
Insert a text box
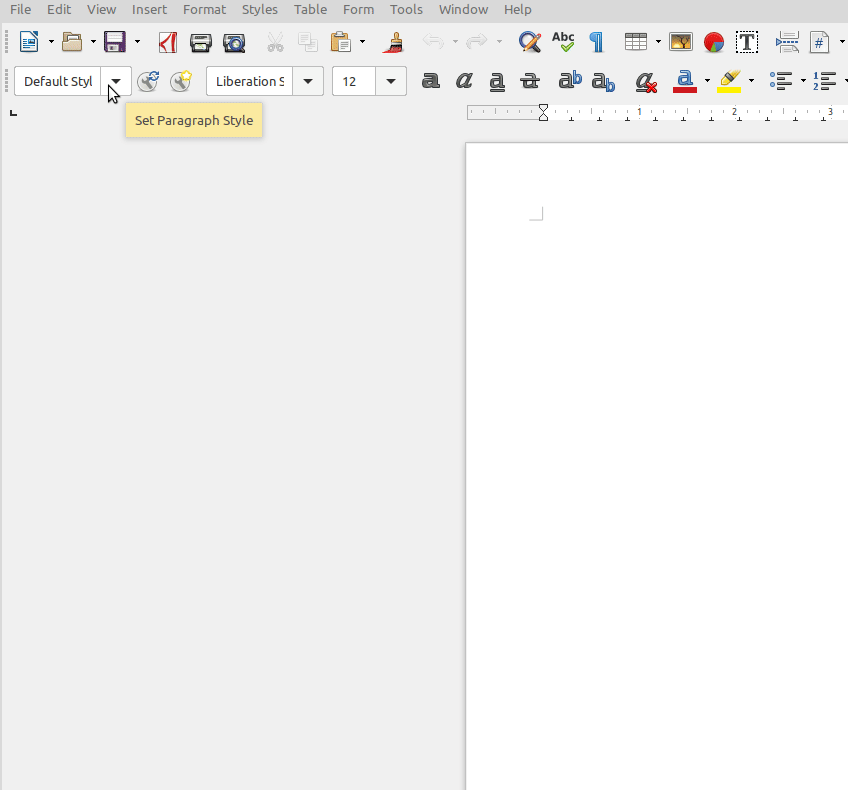pyautogui.click(x=746, y=42)
